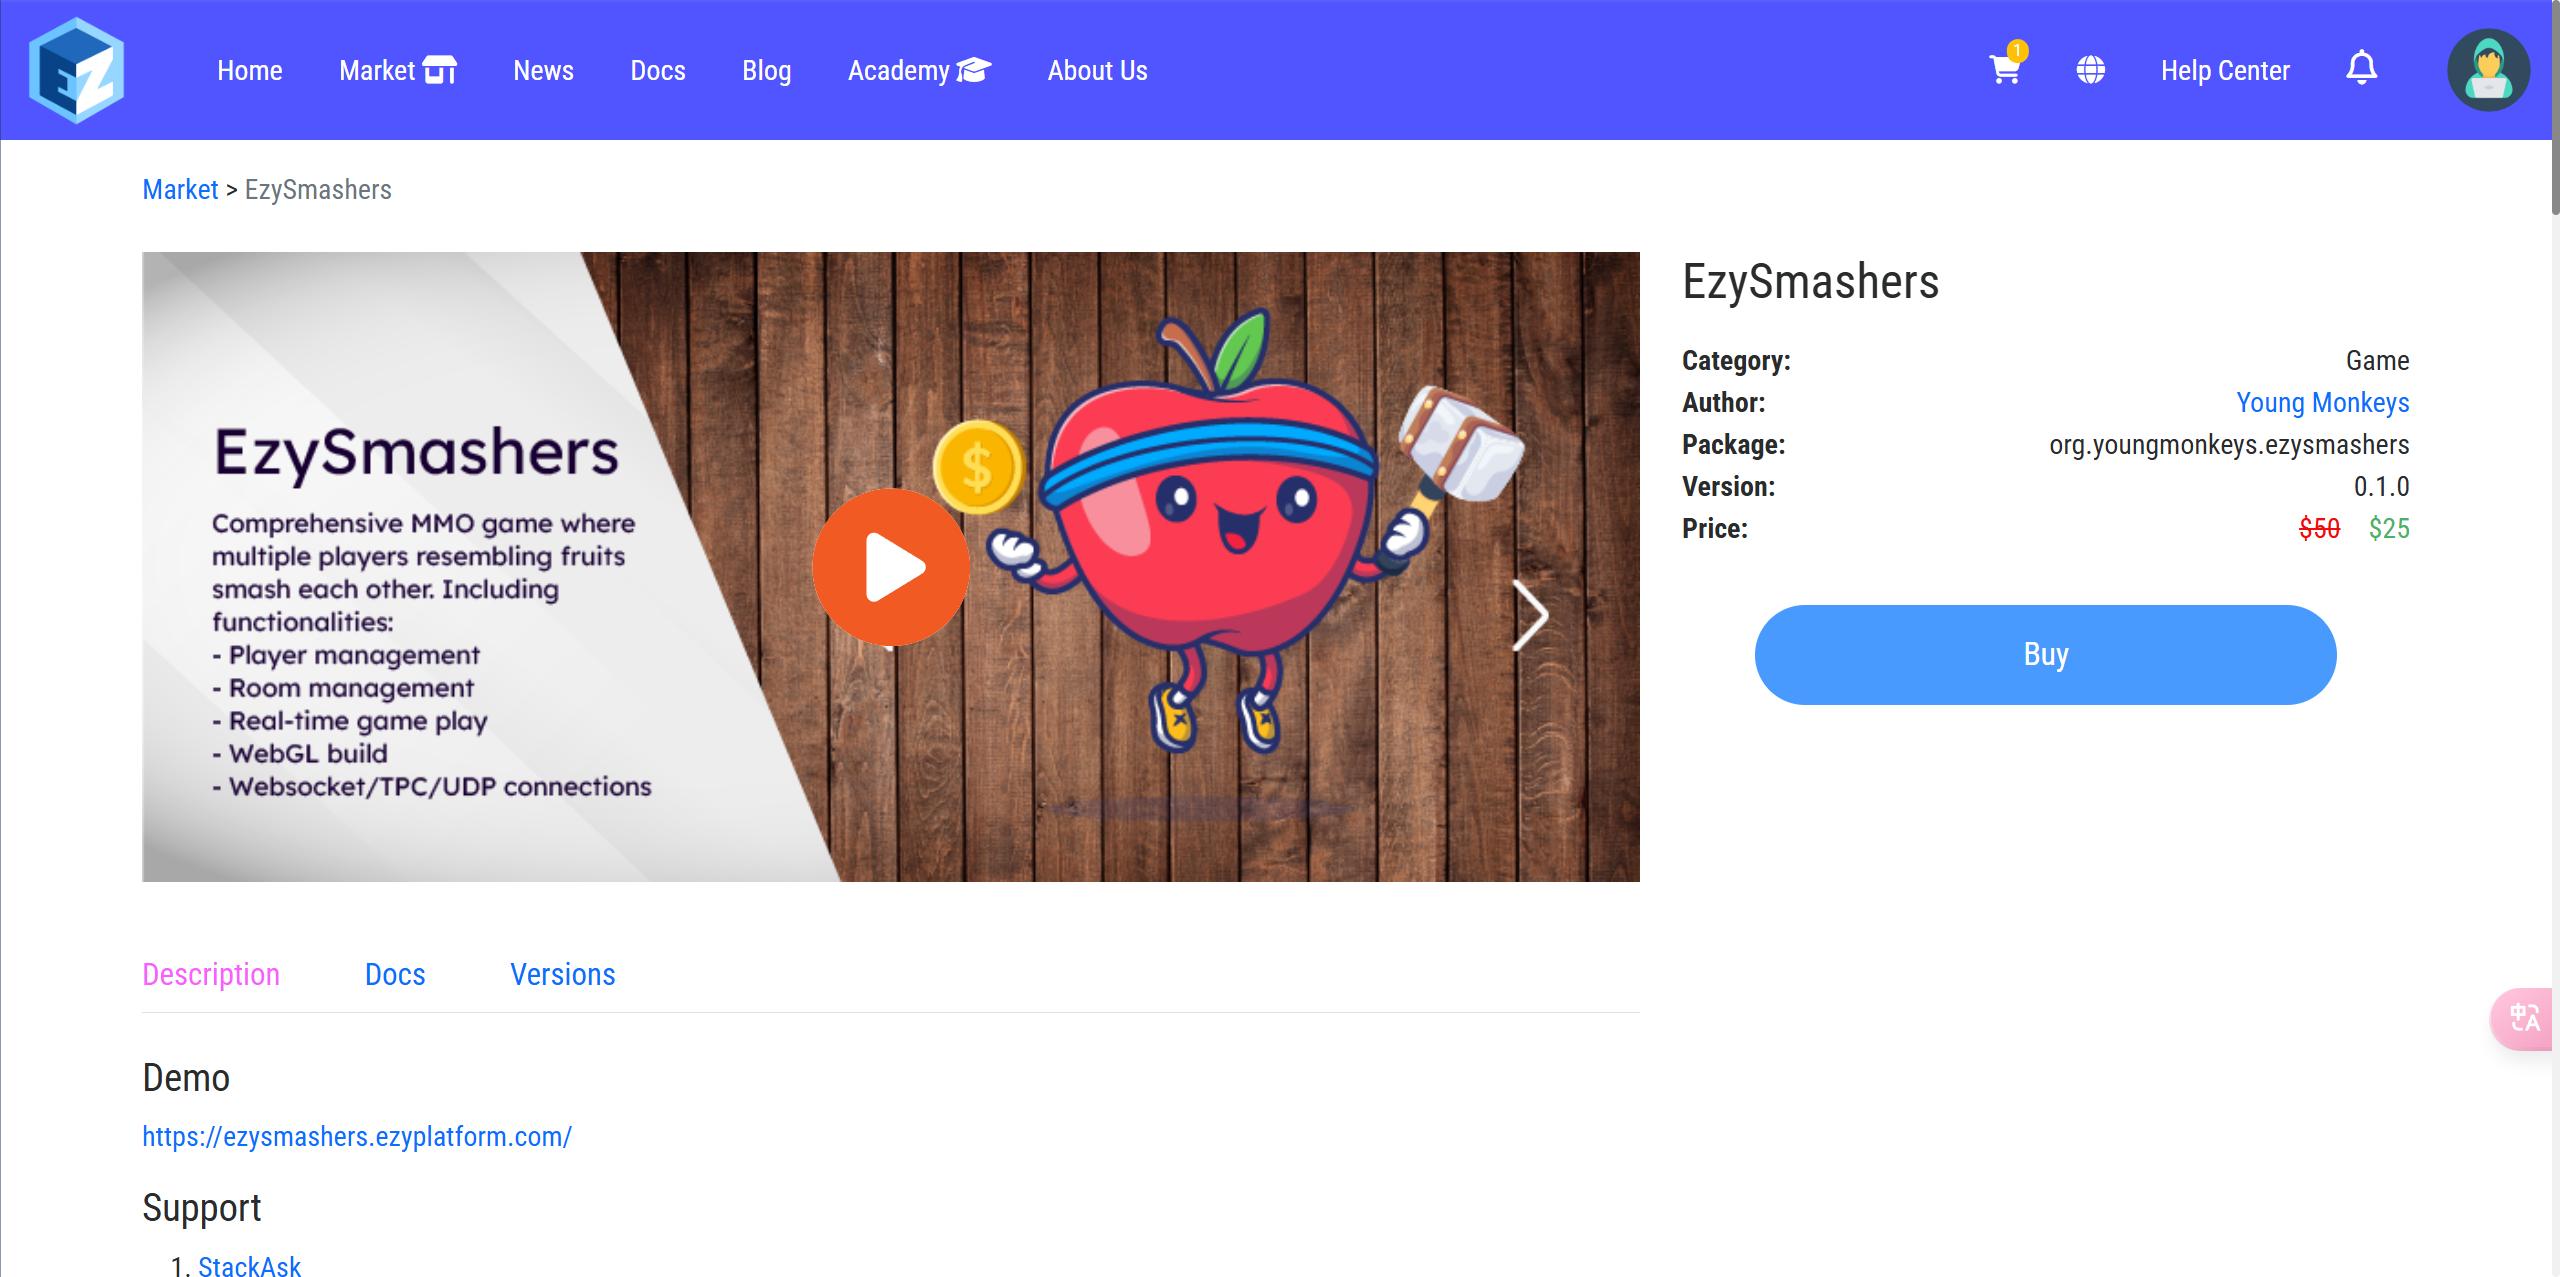2560x1277 pixels.
Task: Open notifications bell icon
Action: pyautogui.click(x=2361, y=68)
